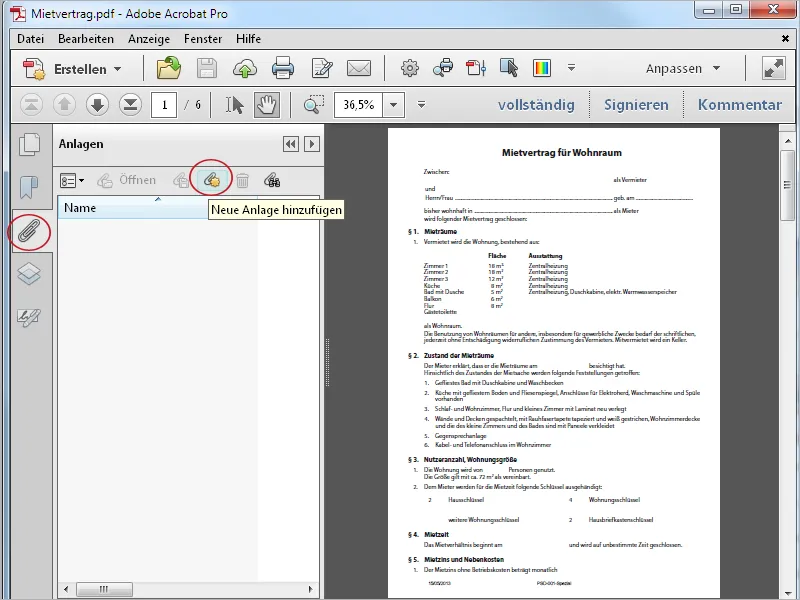Image resolution: width=800 pixels, height=600 pixels.
Task: Go to next page arrow
Action: (97, 105)
